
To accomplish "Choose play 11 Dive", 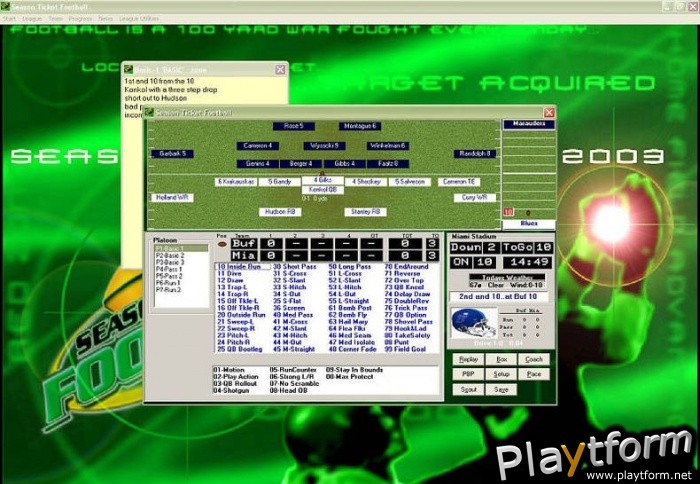I will pyautogui.click(x=229, y=273).
